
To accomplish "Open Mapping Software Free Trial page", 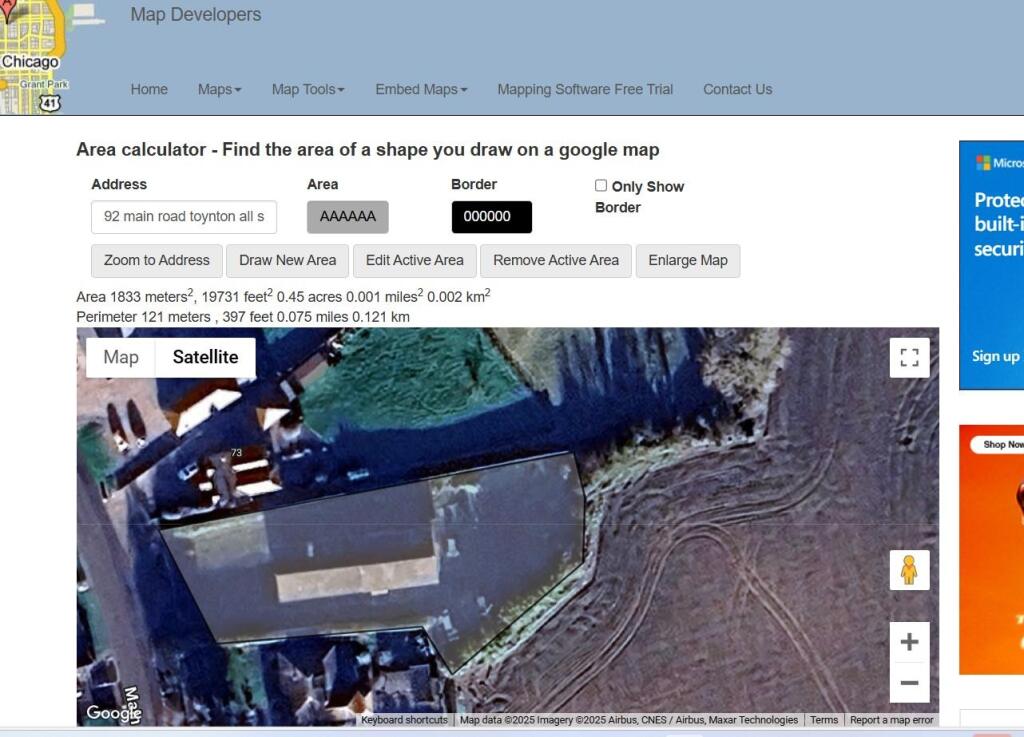I will (585, 89).
